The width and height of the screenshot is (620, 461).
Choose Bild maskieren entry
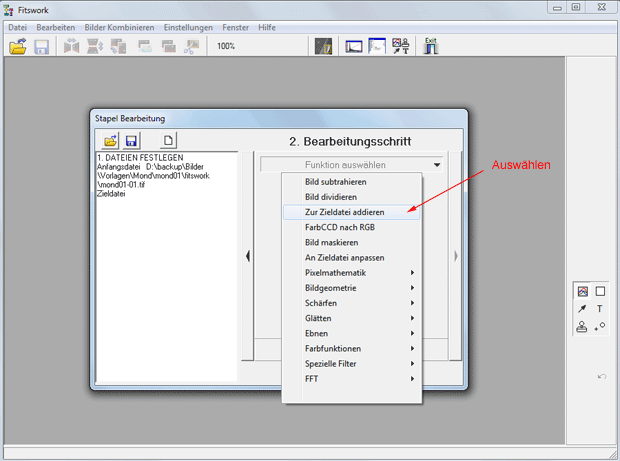click(x=352, y=242)
